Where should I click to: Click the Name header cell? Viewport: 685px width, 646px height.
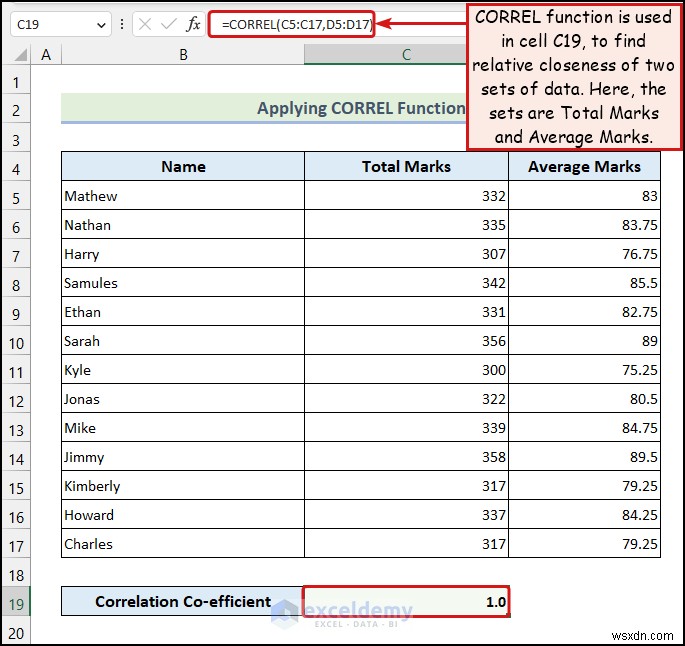pos(183,166)
